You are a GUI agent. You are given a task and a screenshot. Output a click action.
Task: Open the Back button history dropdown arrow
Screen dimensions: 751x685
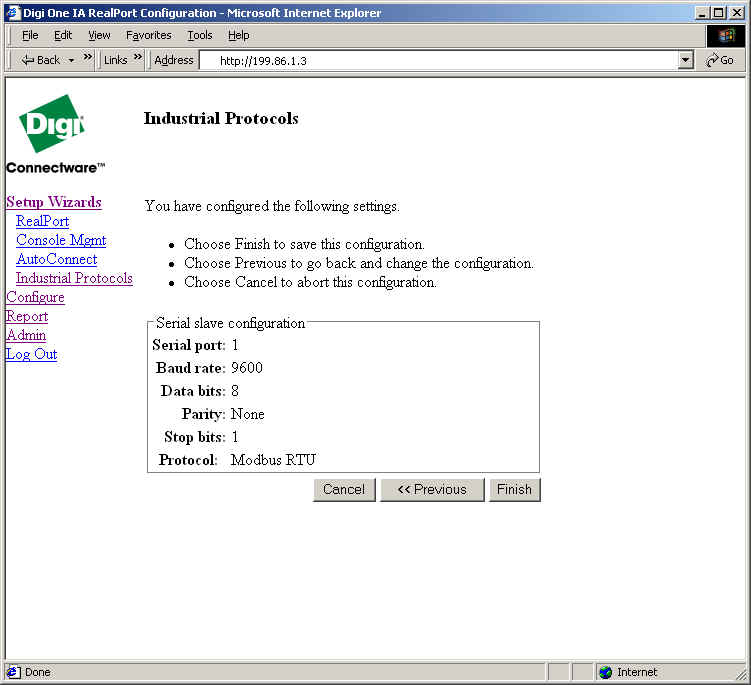(72, 60)
